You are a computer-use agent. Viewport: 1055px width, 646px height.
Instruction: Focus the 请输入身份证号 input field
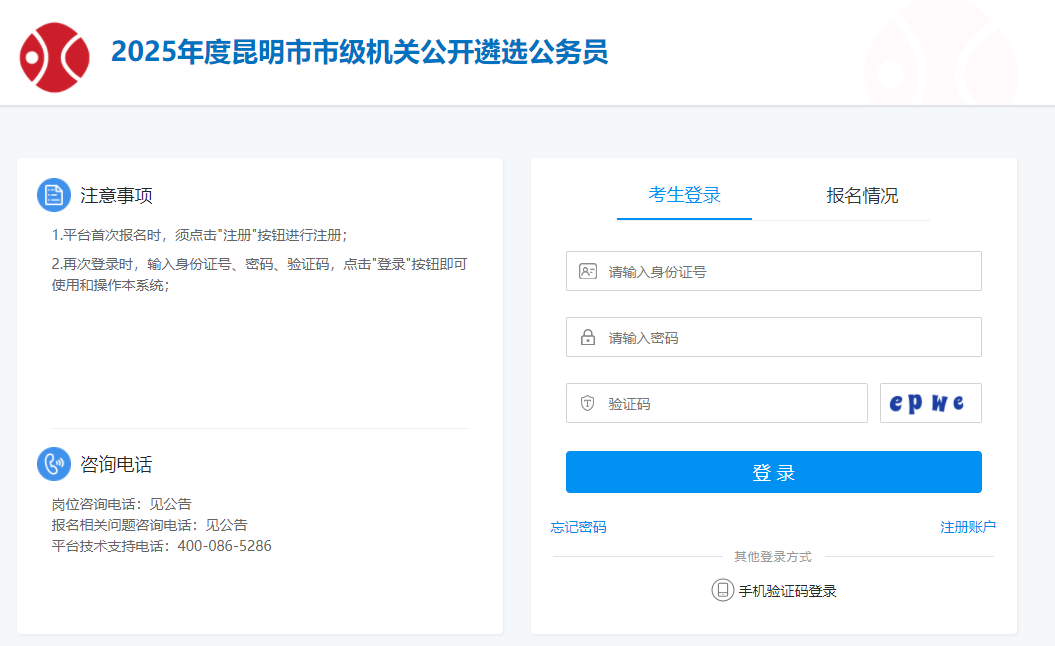(790, 271)
